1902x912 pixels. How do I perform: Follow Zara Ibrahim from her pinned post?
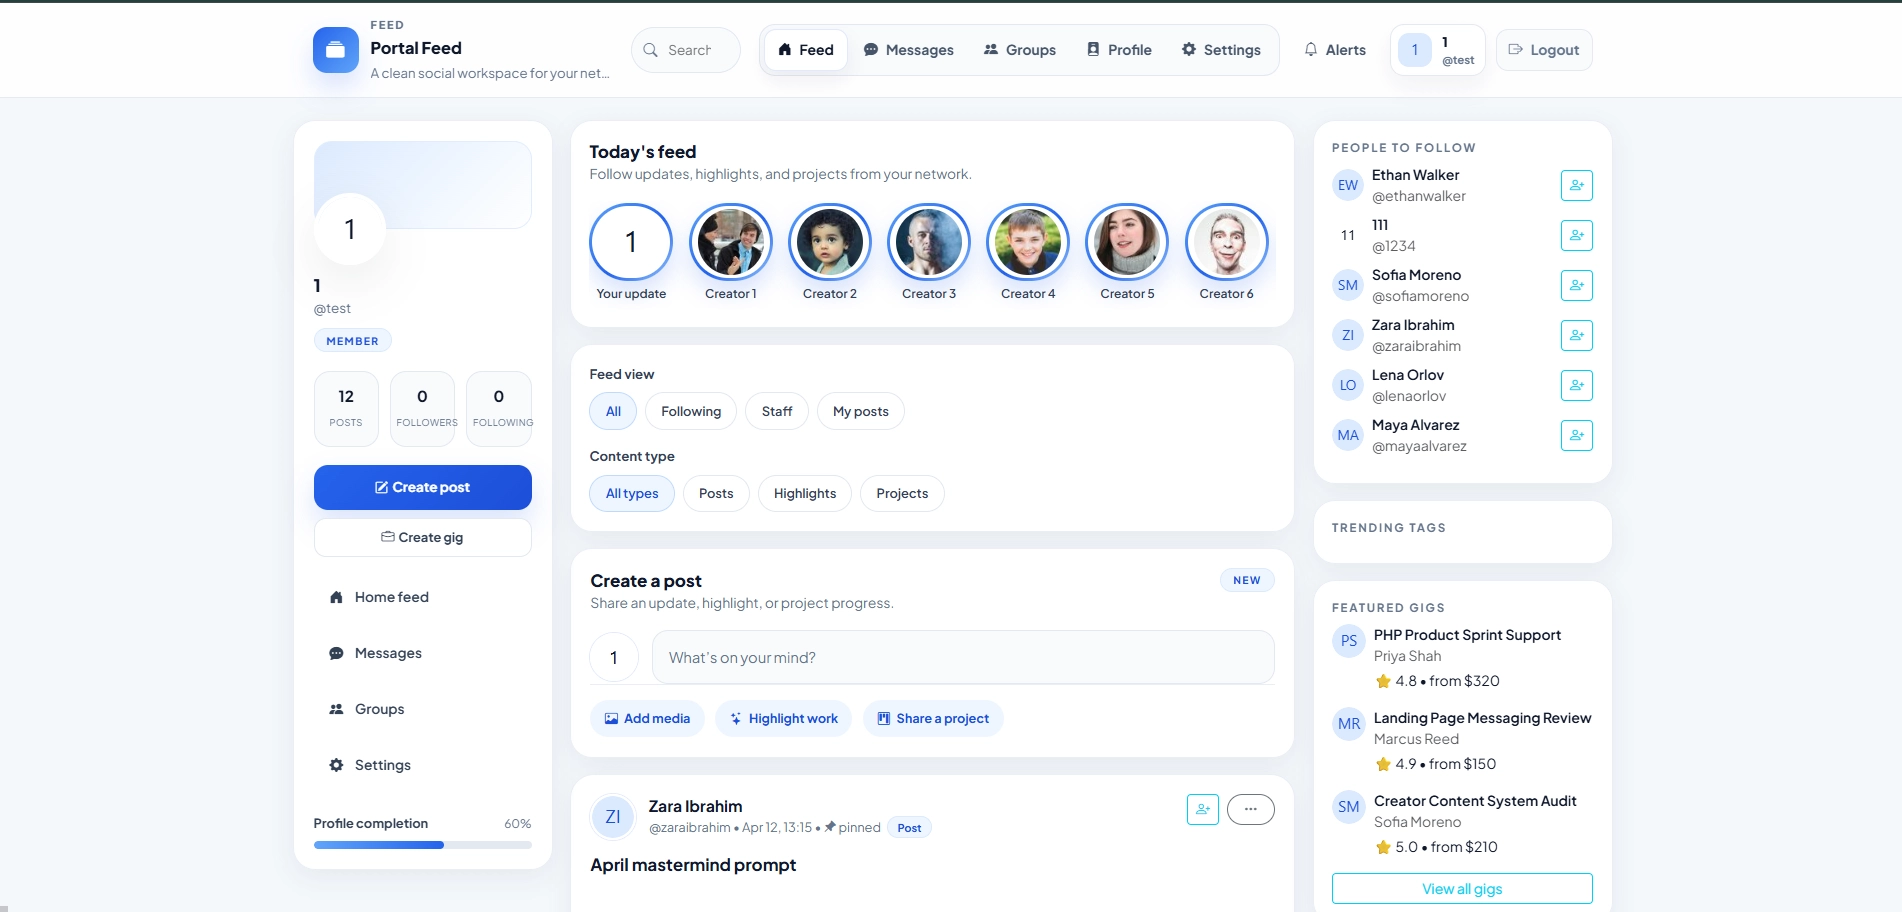pos(1203,809)
